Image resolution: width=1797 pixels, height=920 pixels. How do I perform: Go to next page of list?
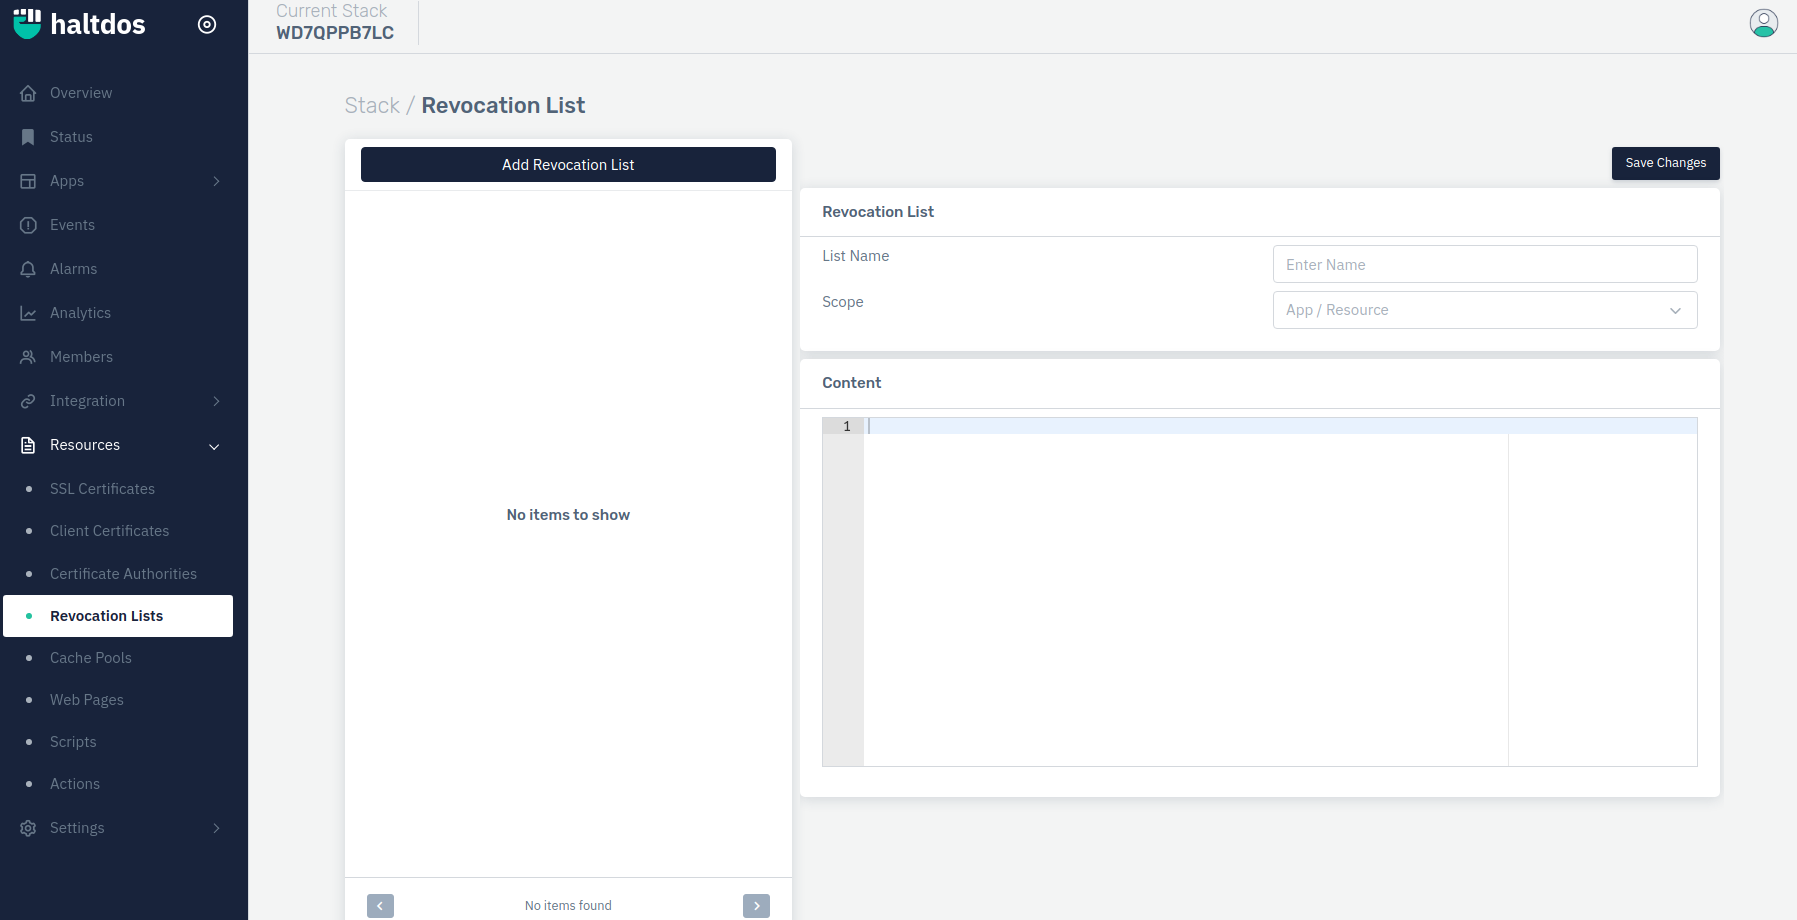(x=756, y=906)
